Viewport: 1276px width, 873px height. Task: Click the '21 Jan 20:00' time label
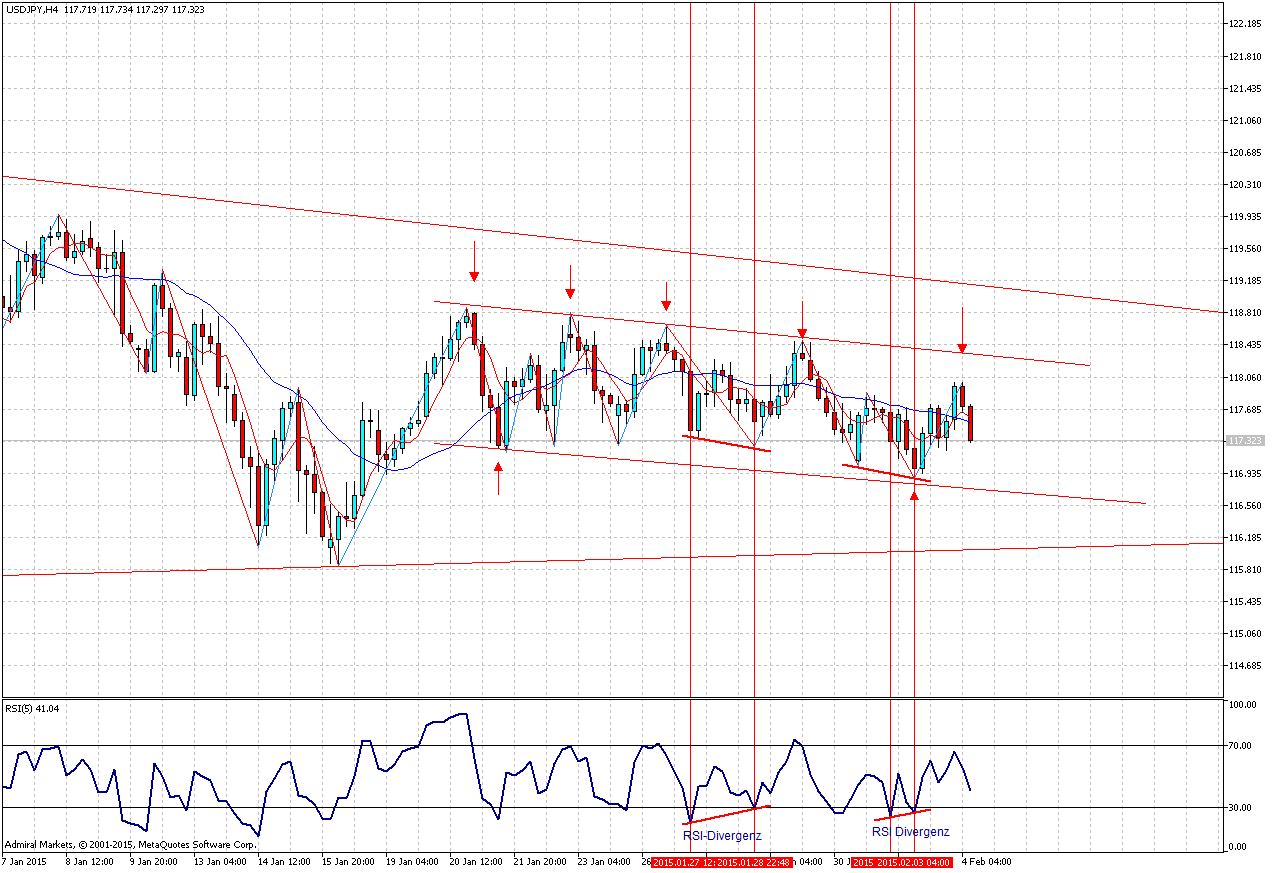pyautogui.click(x=539, y=861)
